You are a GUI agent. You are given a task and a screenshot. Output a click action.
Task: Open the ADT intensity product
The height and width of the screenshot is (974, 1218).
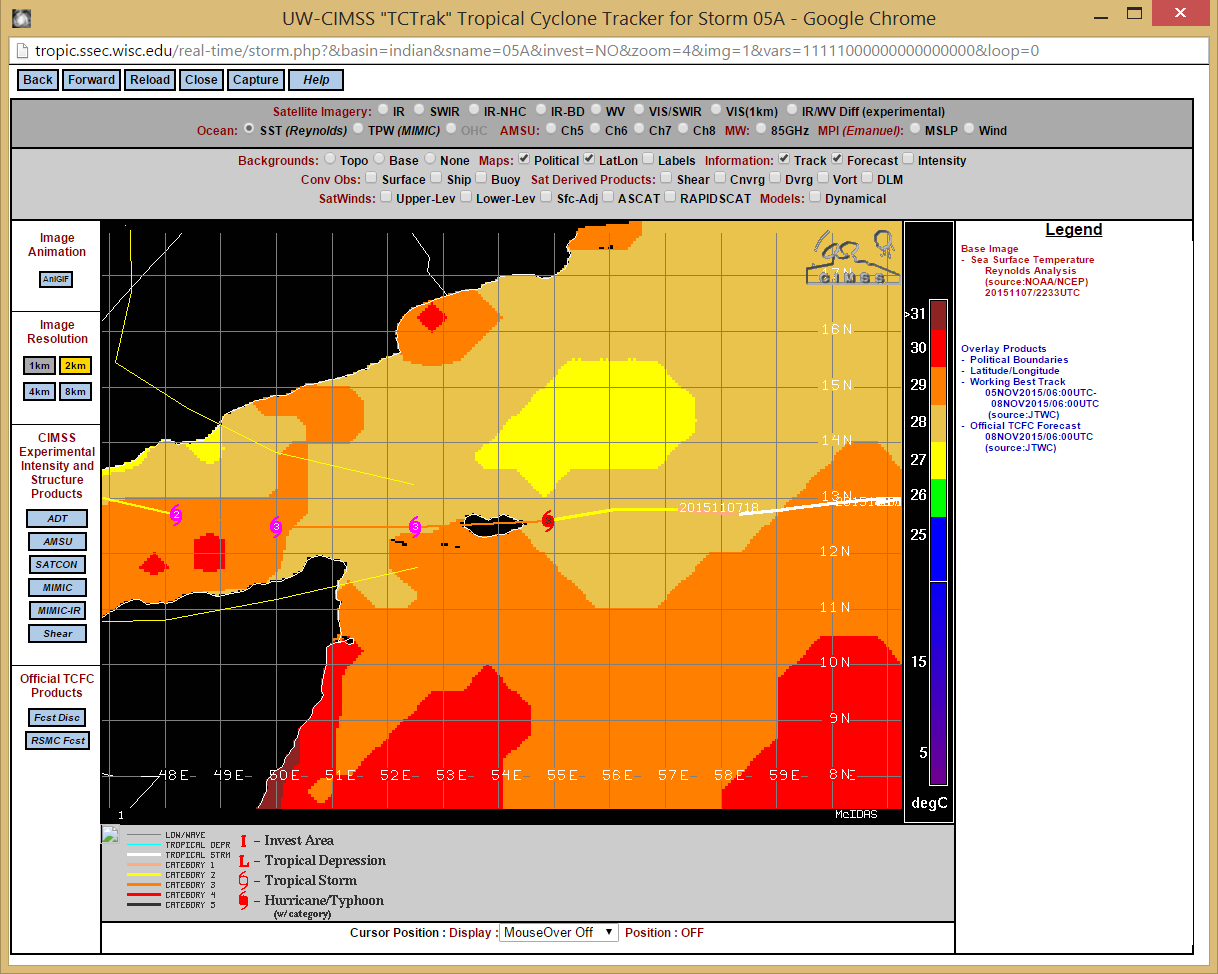tap(57, 519)
